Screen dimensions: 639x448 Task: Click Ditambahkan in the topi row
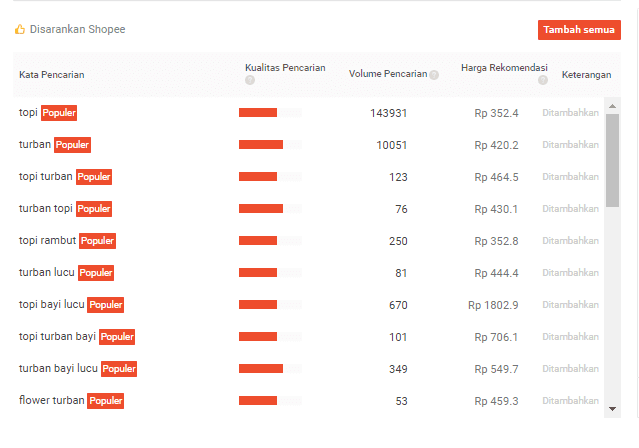(570, 113)
